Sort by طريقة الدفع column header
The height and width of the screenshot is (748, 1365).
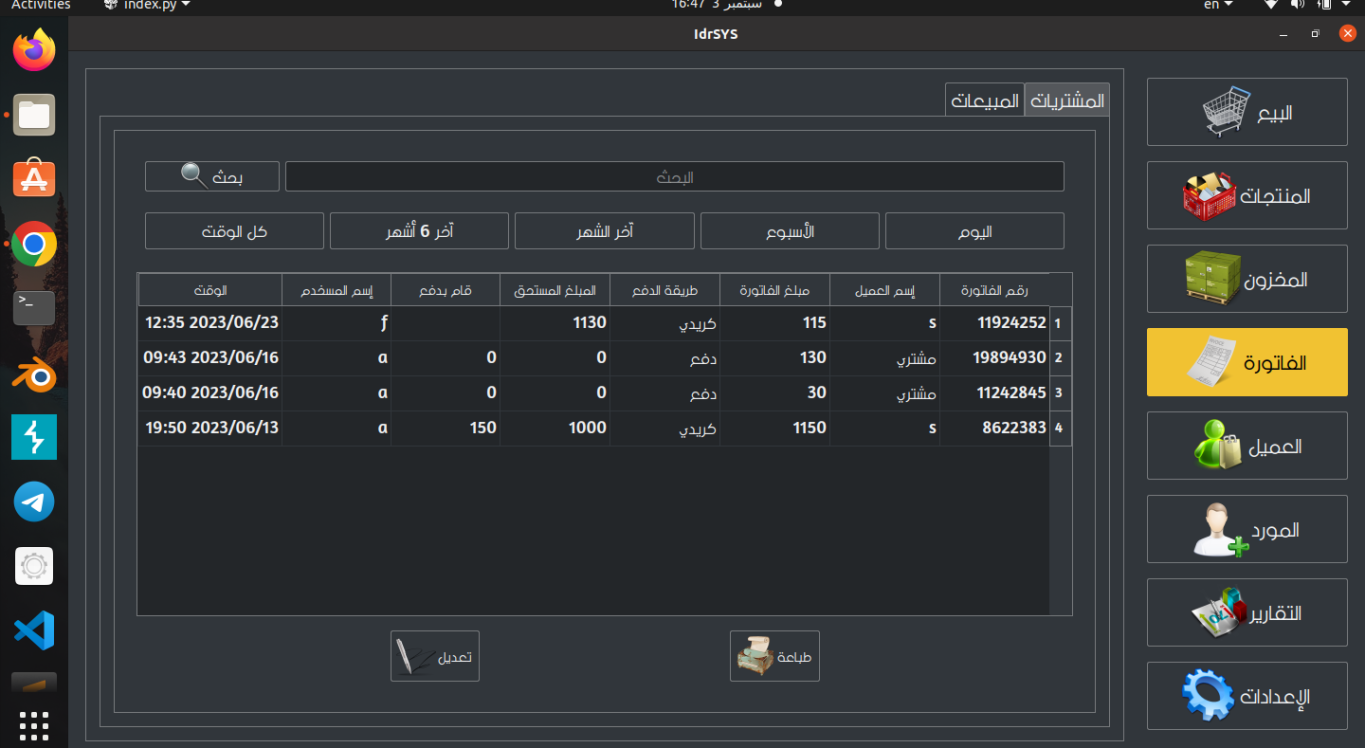[x=665, y=291]
